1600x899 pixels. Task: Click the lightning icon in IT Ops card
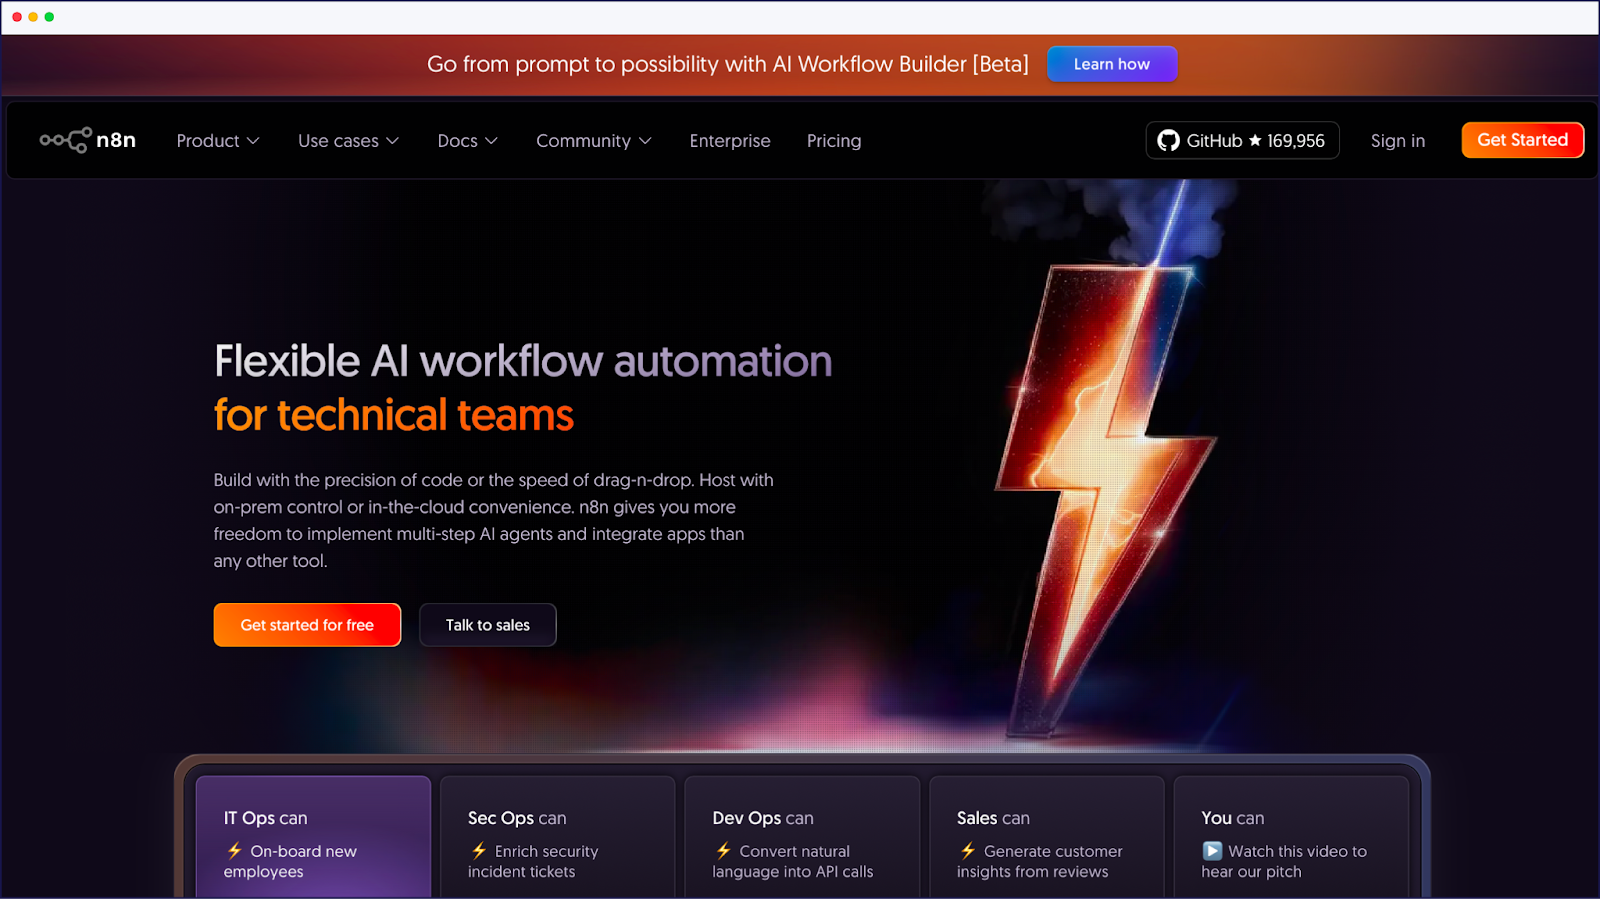point(234,851)
